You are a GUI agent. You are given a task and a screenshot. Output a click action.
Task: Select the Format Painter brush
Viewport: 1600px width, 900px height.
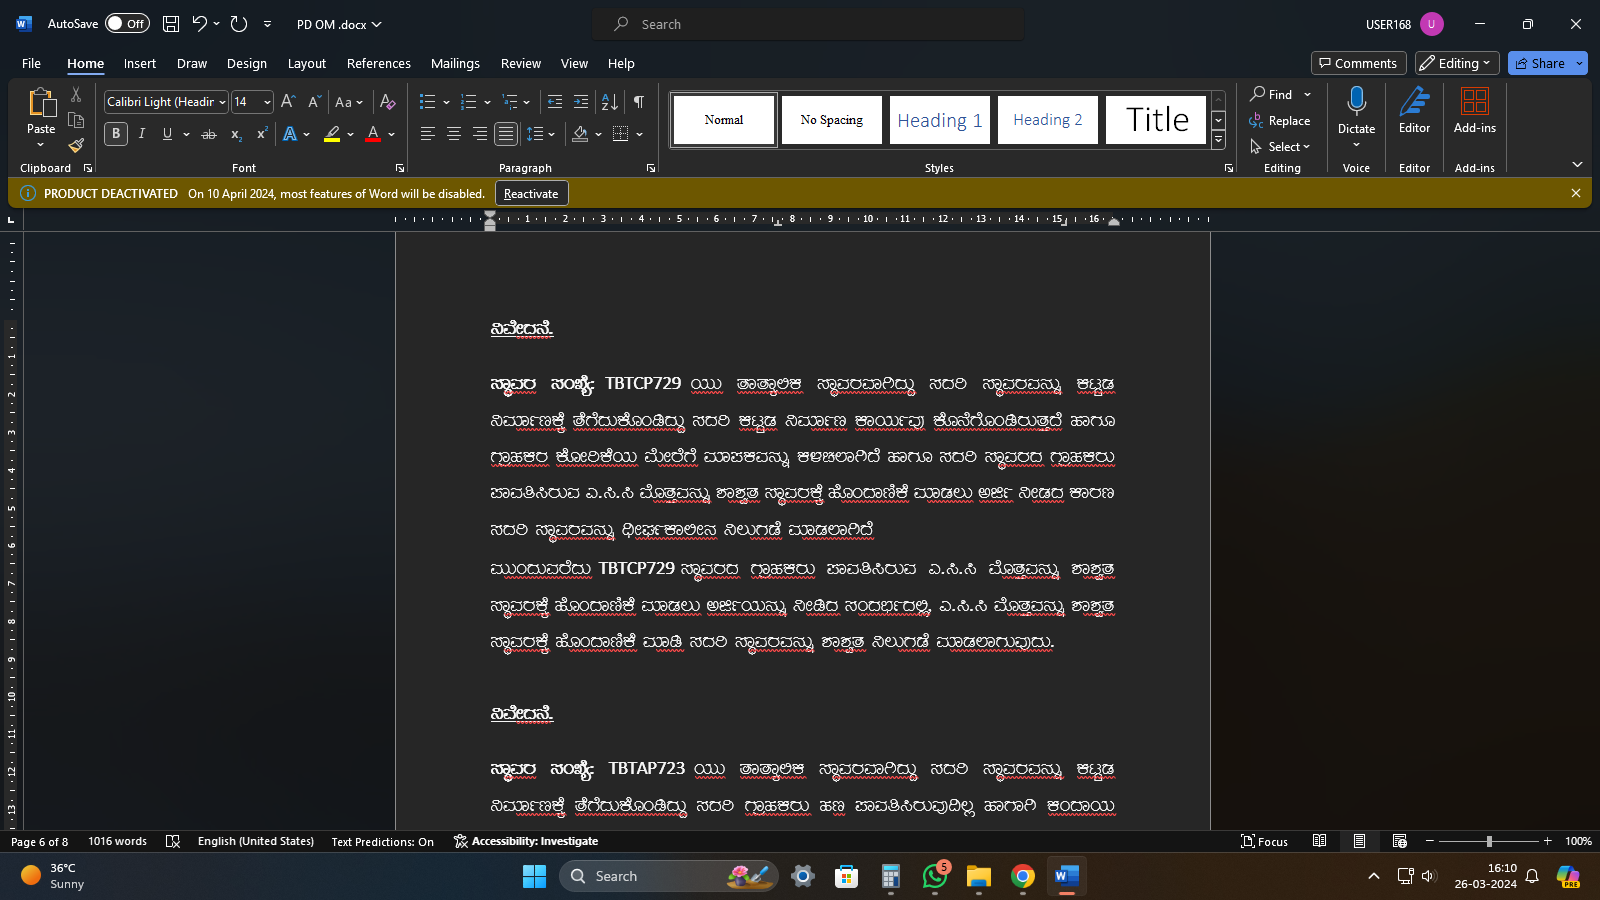pyautogui.click(x=76, y=145)
